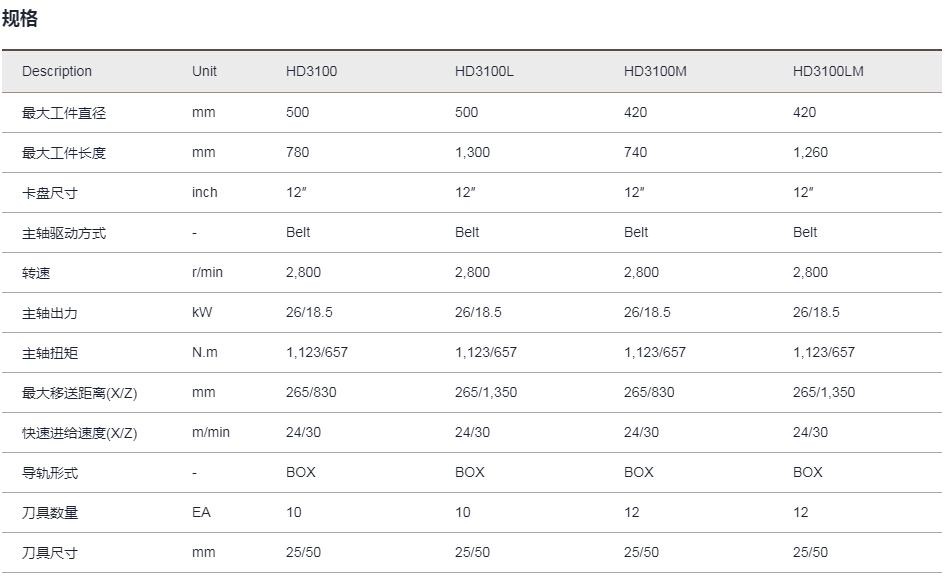Select the 卡盘尺寸 row label
This screenshot has height=578, width=947.
[50, 193]
